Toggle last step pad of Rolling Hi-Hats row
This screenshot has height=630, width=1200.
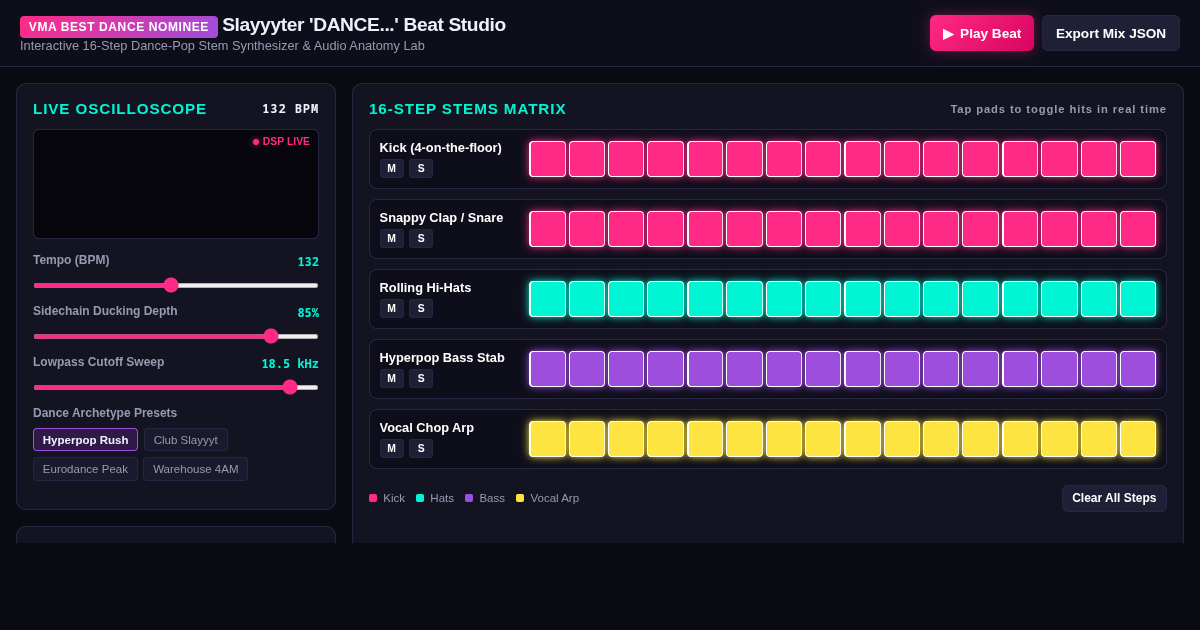1138,299
